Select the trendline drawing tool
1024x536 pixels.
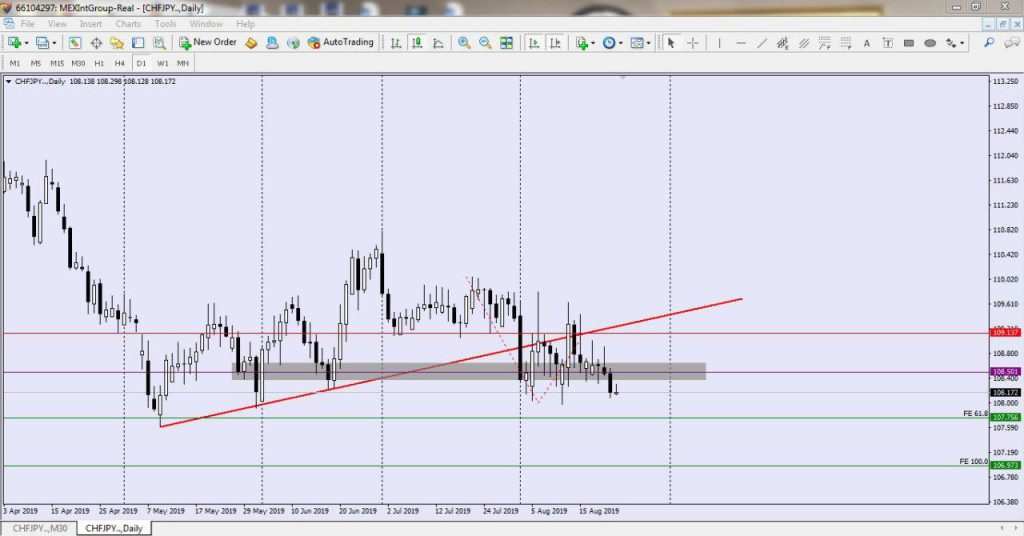tap(761, 43)
